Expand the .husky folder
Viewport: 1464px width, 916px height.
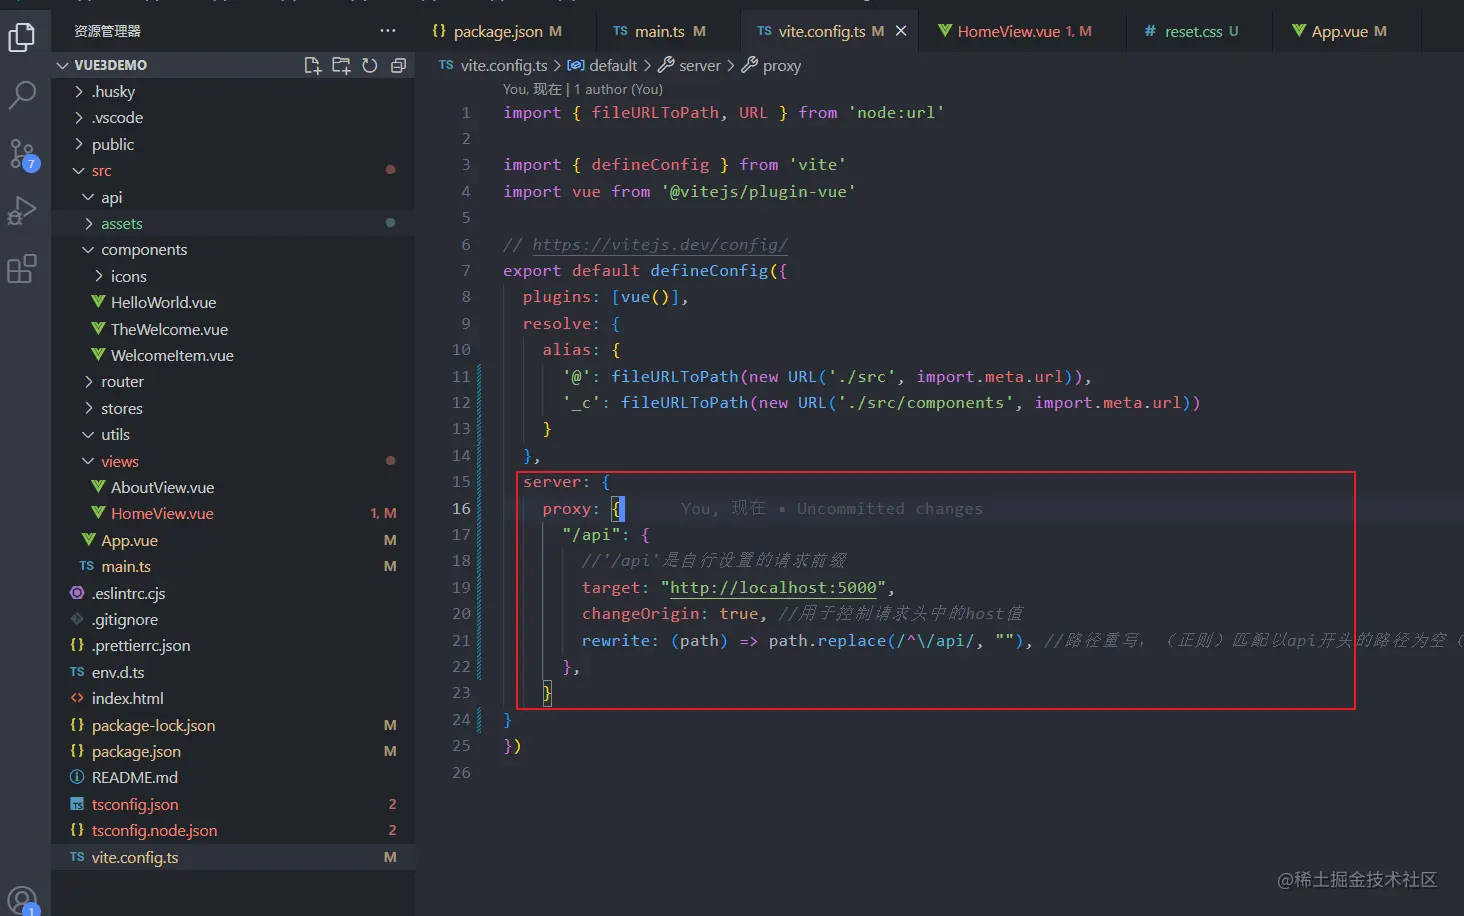pos(79,91)
